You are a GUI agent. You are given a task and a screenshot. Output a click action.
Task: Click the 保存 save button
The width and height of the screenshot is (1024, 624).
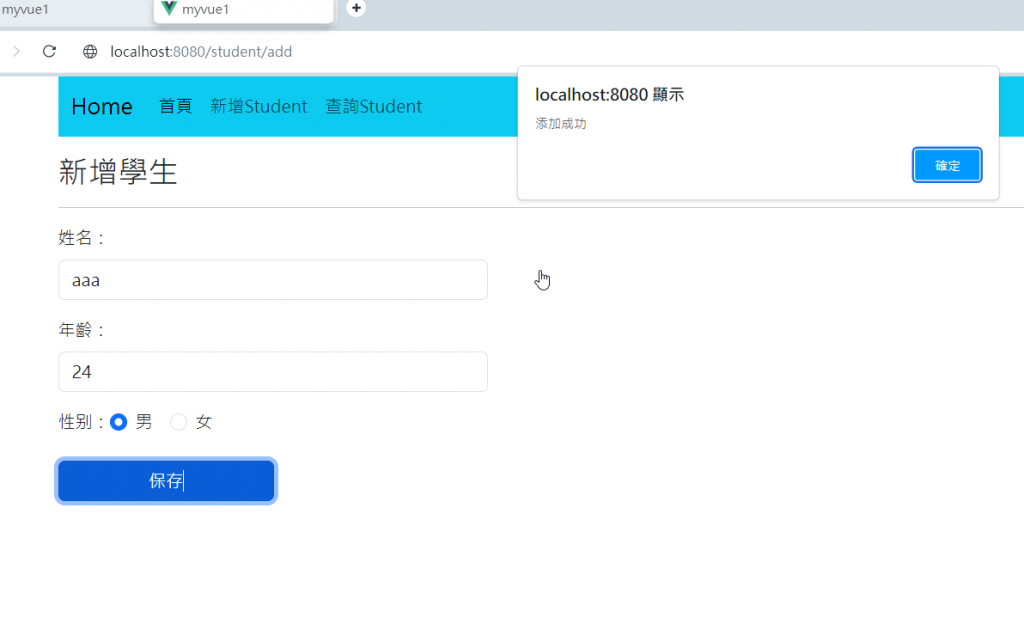click(167, 481)
